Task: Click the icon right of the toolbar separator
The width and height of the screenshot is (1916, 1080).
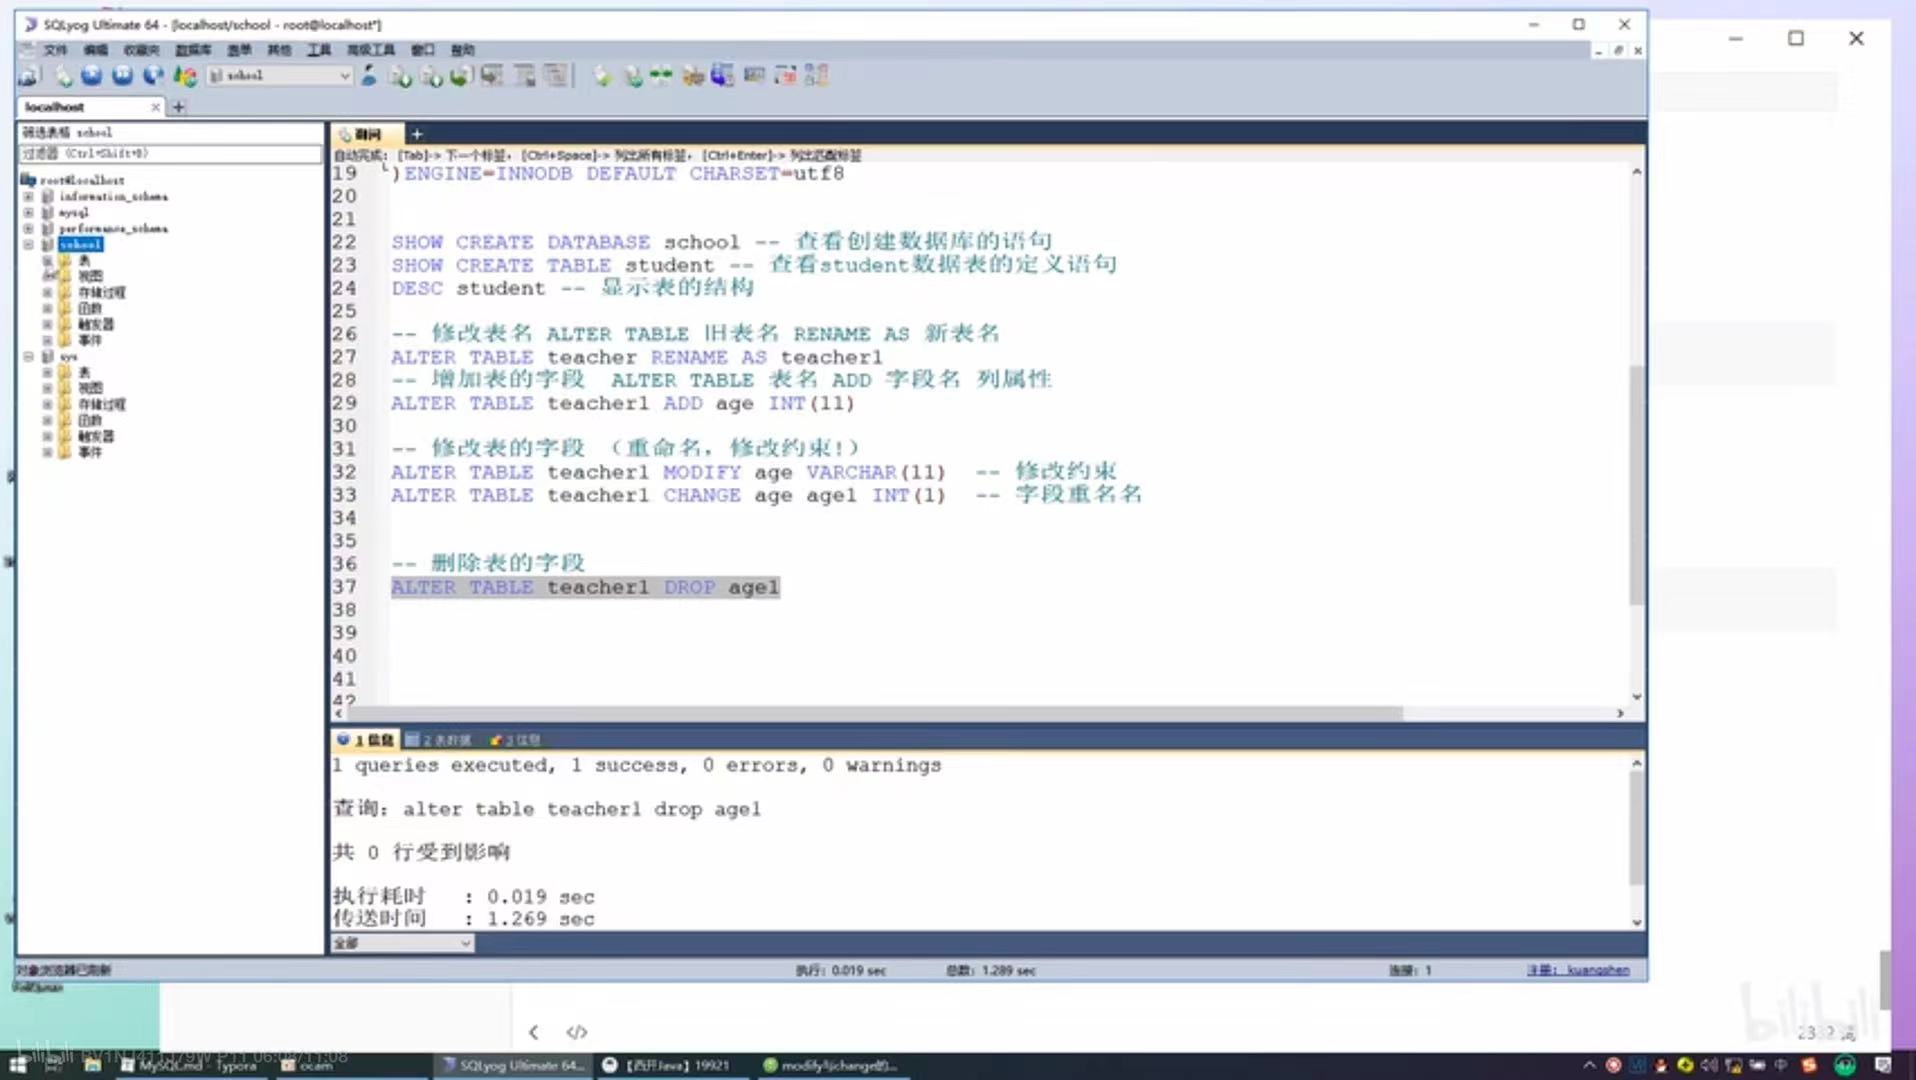Action: click(602, 75)
